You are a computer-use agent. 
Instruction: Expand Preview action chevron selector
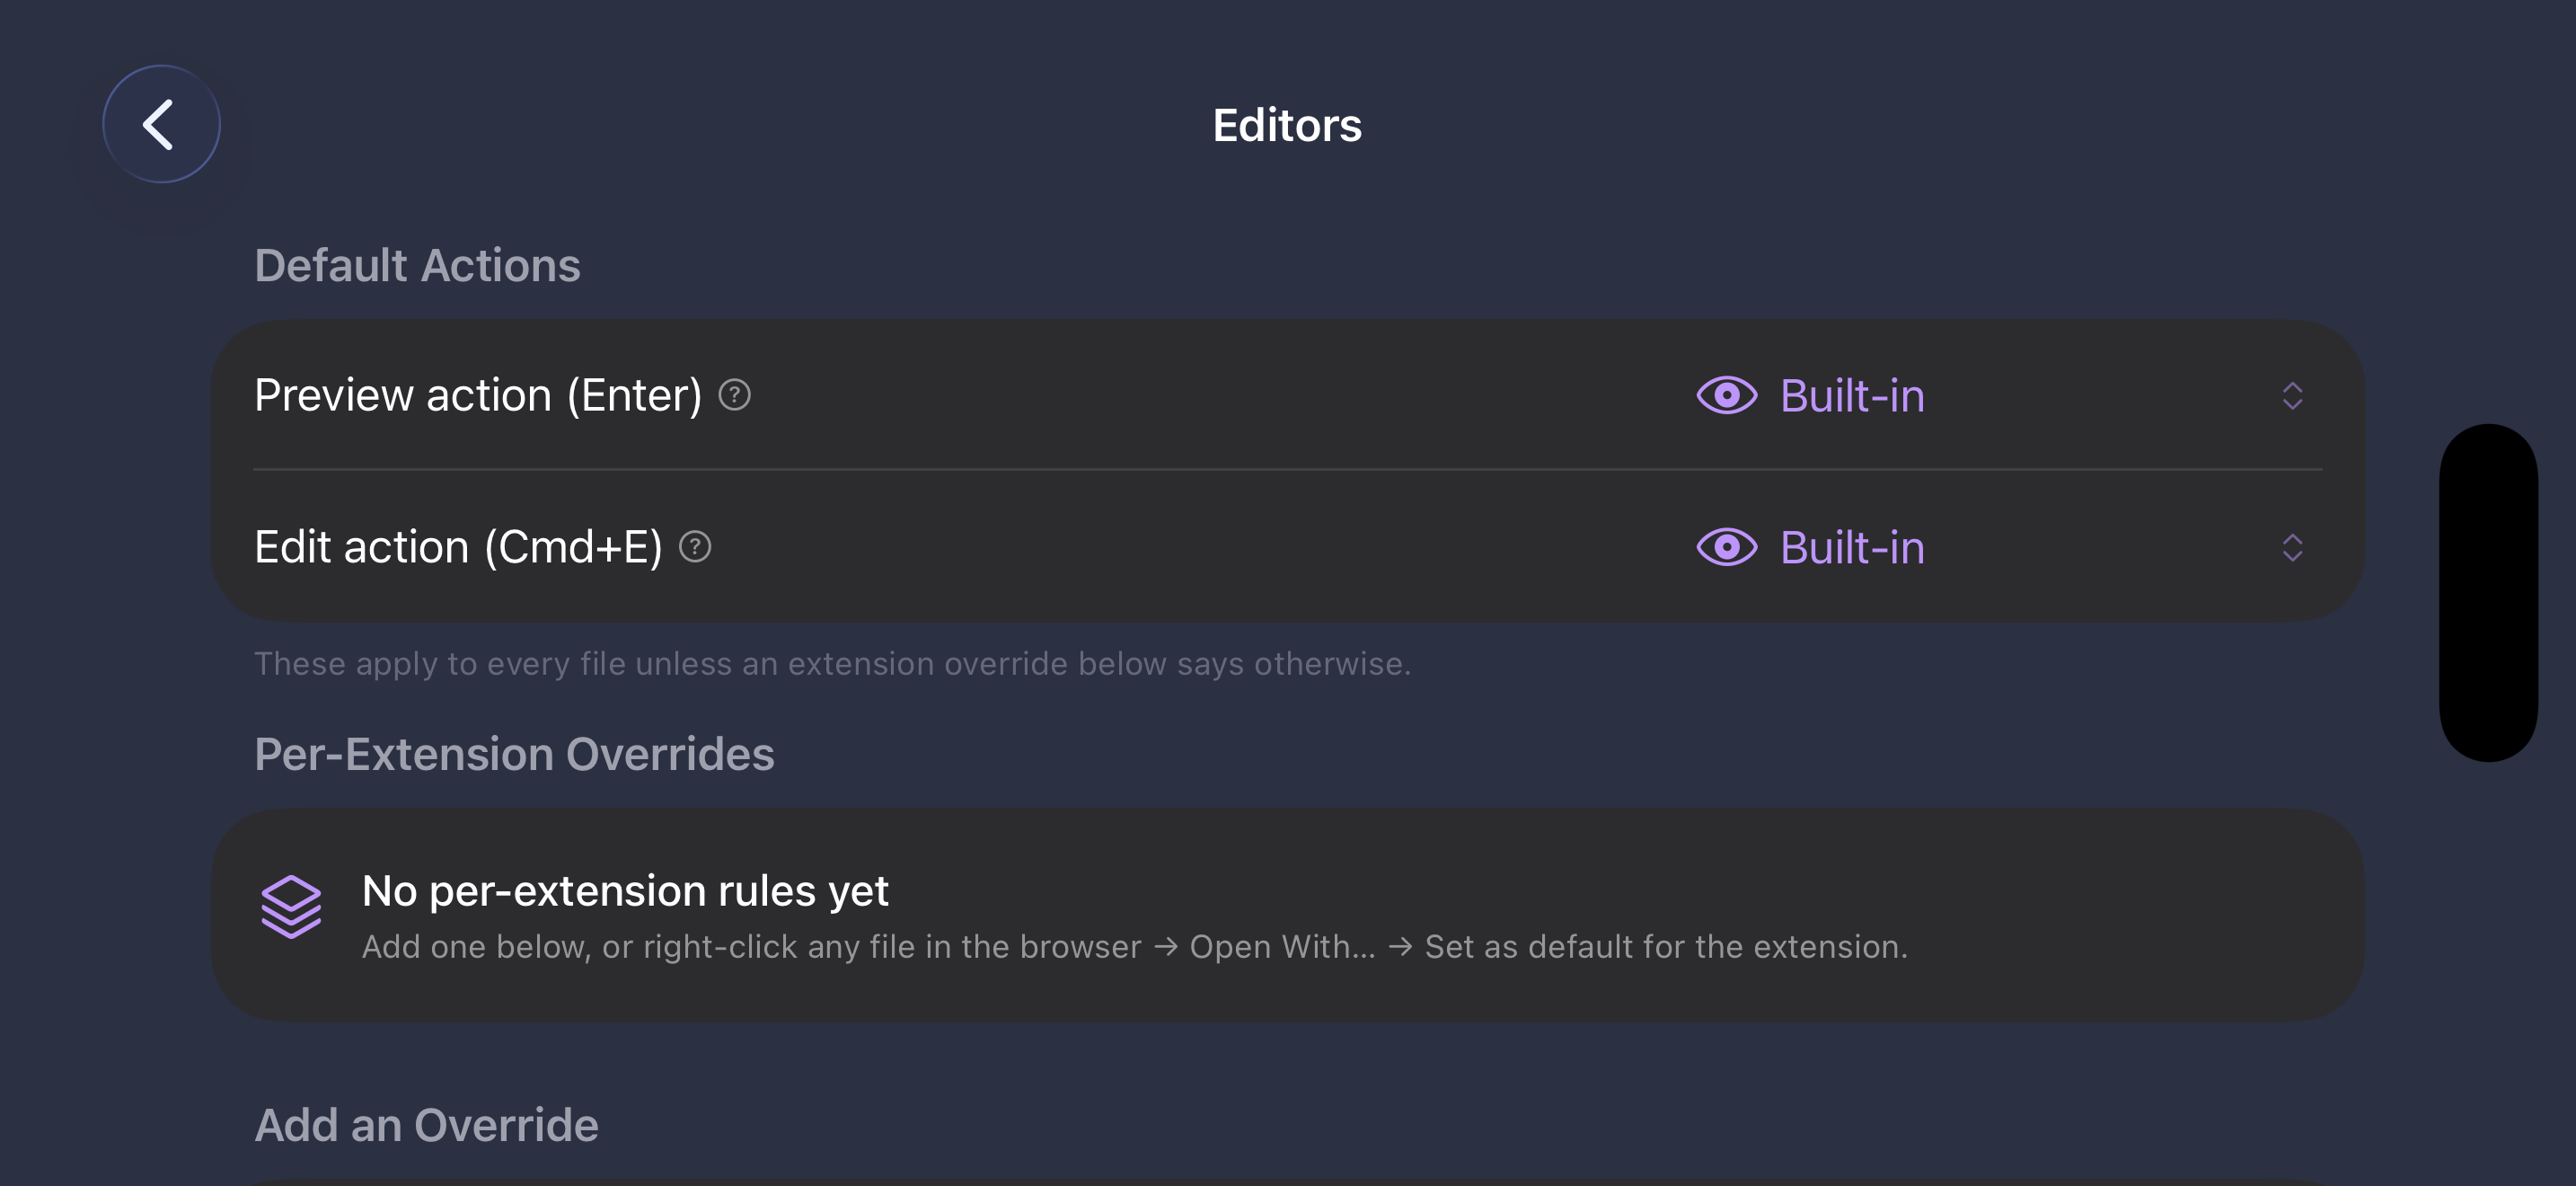pyautogui.click(x=2292, y=396)
